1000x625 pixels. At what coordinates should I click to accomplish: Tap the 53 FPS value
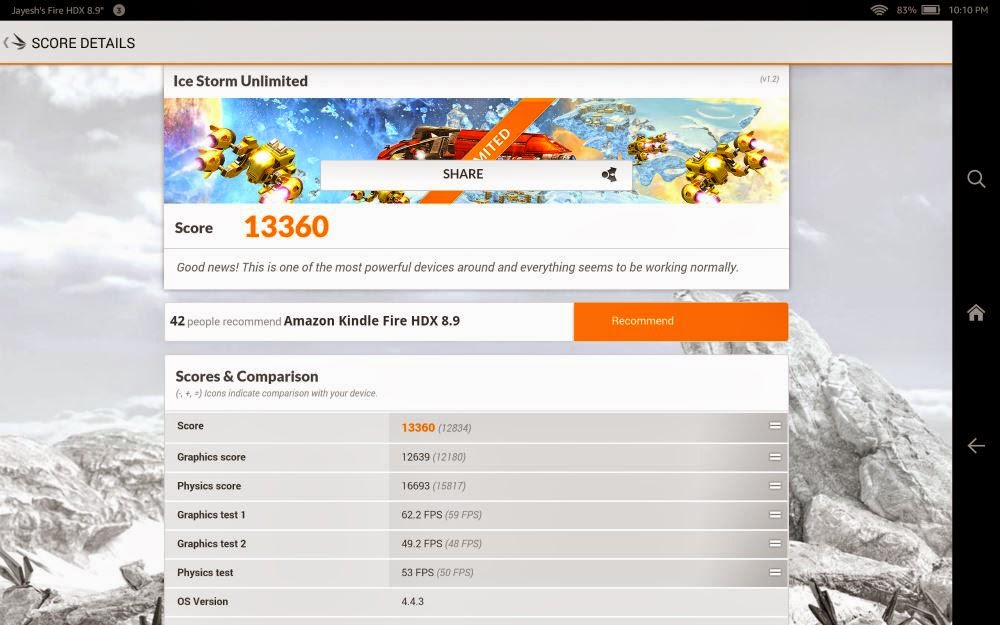pyautogui.click(x=418, y=572)
